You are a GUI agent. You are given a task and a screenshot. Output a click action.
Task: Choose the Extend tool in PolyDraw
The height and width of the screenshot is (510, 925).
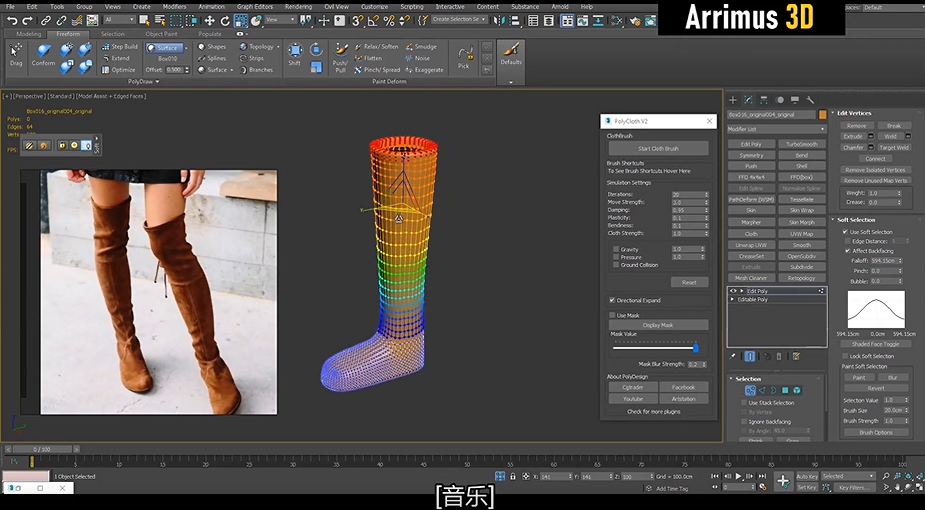pos(116,58)
